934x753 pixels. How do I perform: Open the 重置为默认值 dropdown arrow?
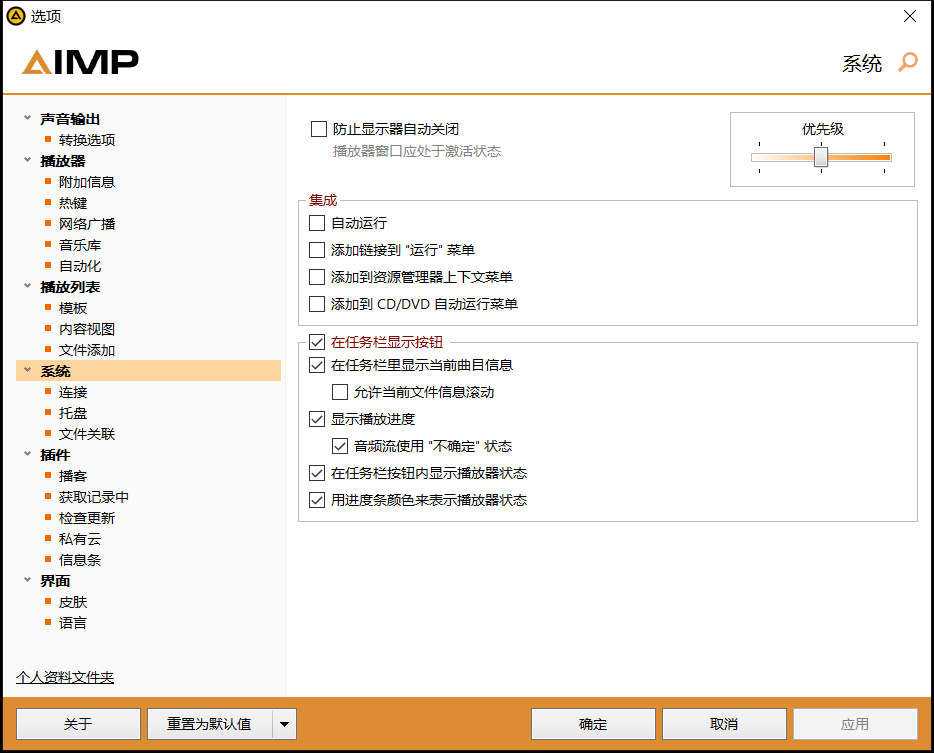pos(284,724)
